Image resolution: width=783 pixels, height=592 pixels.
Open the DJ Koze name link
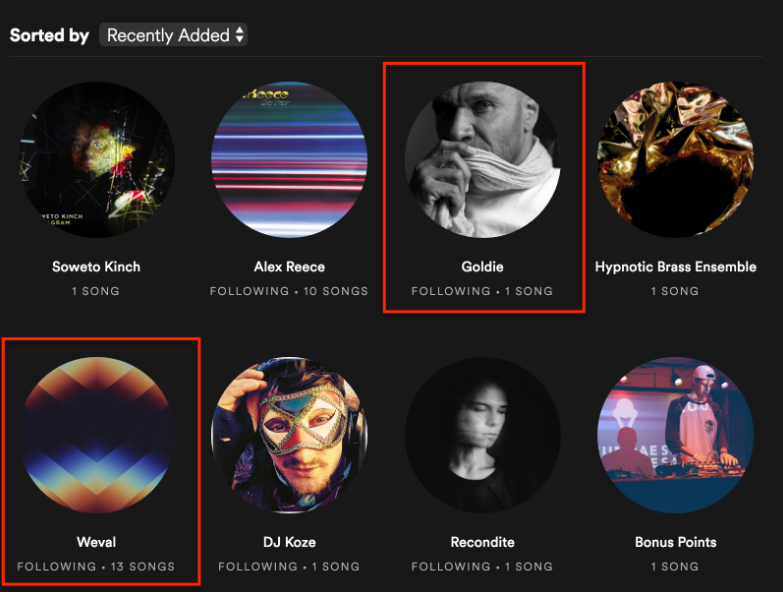pos(289,542)
